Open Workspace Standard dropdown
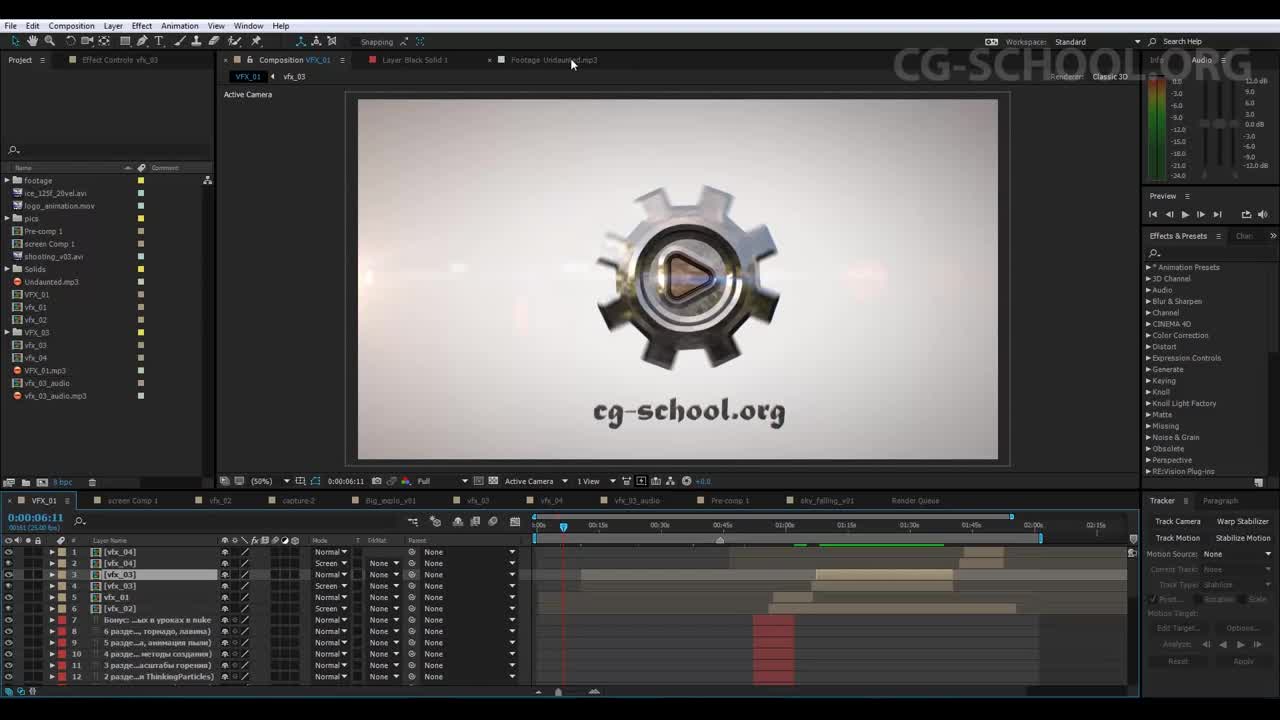 (x=1097, y=42)
